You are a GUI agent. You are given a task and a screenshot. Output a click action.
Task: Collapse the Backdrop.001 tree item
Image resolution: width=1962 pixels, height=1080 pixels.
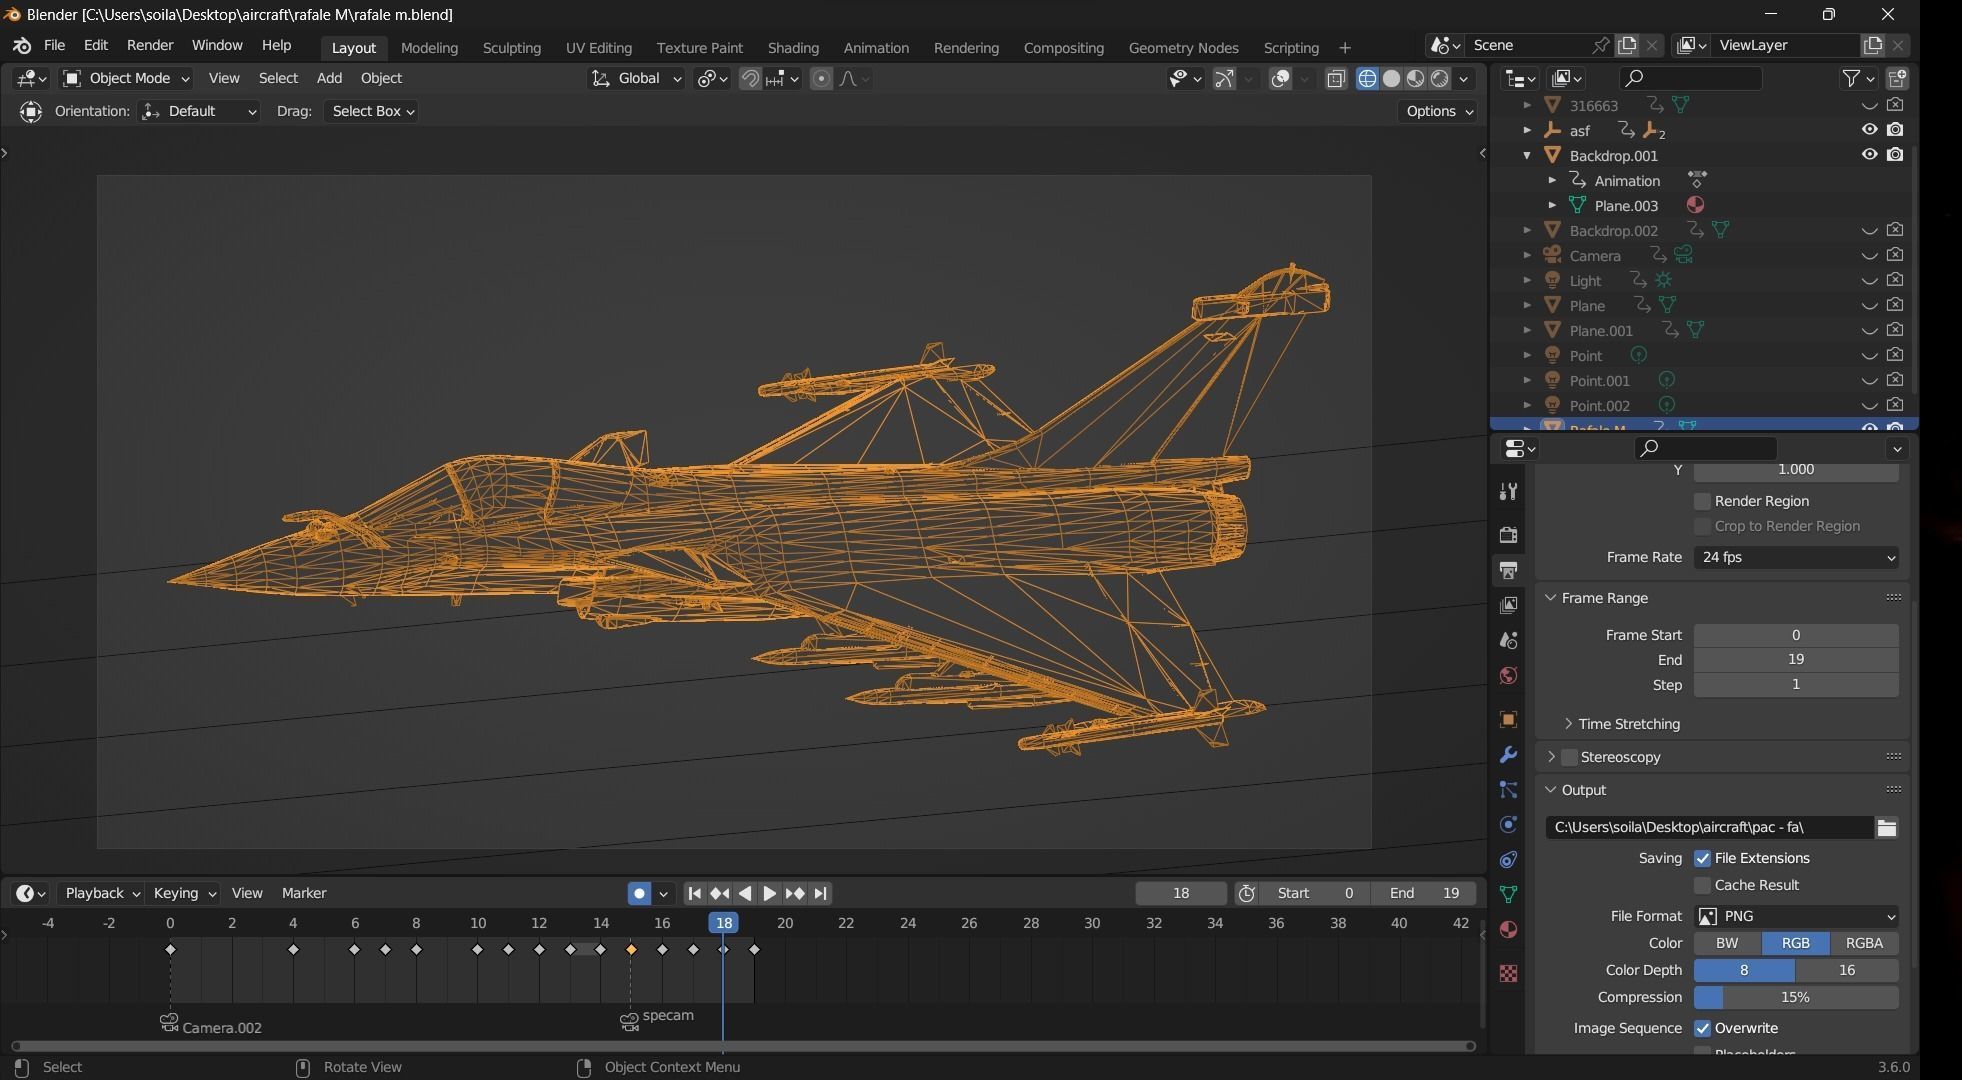pos(1527,156)
